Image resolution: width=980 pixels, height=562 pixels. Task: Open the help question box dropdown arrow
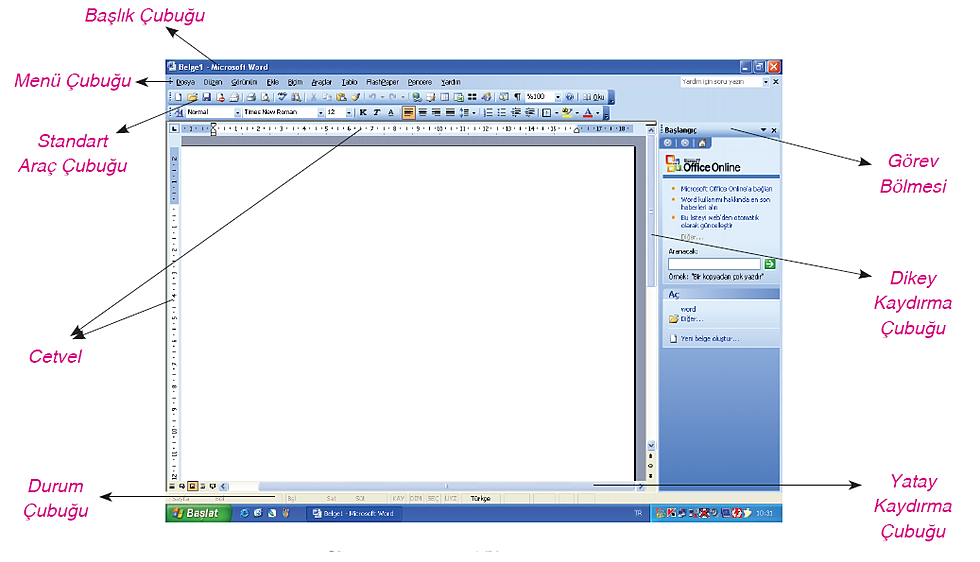766,82
